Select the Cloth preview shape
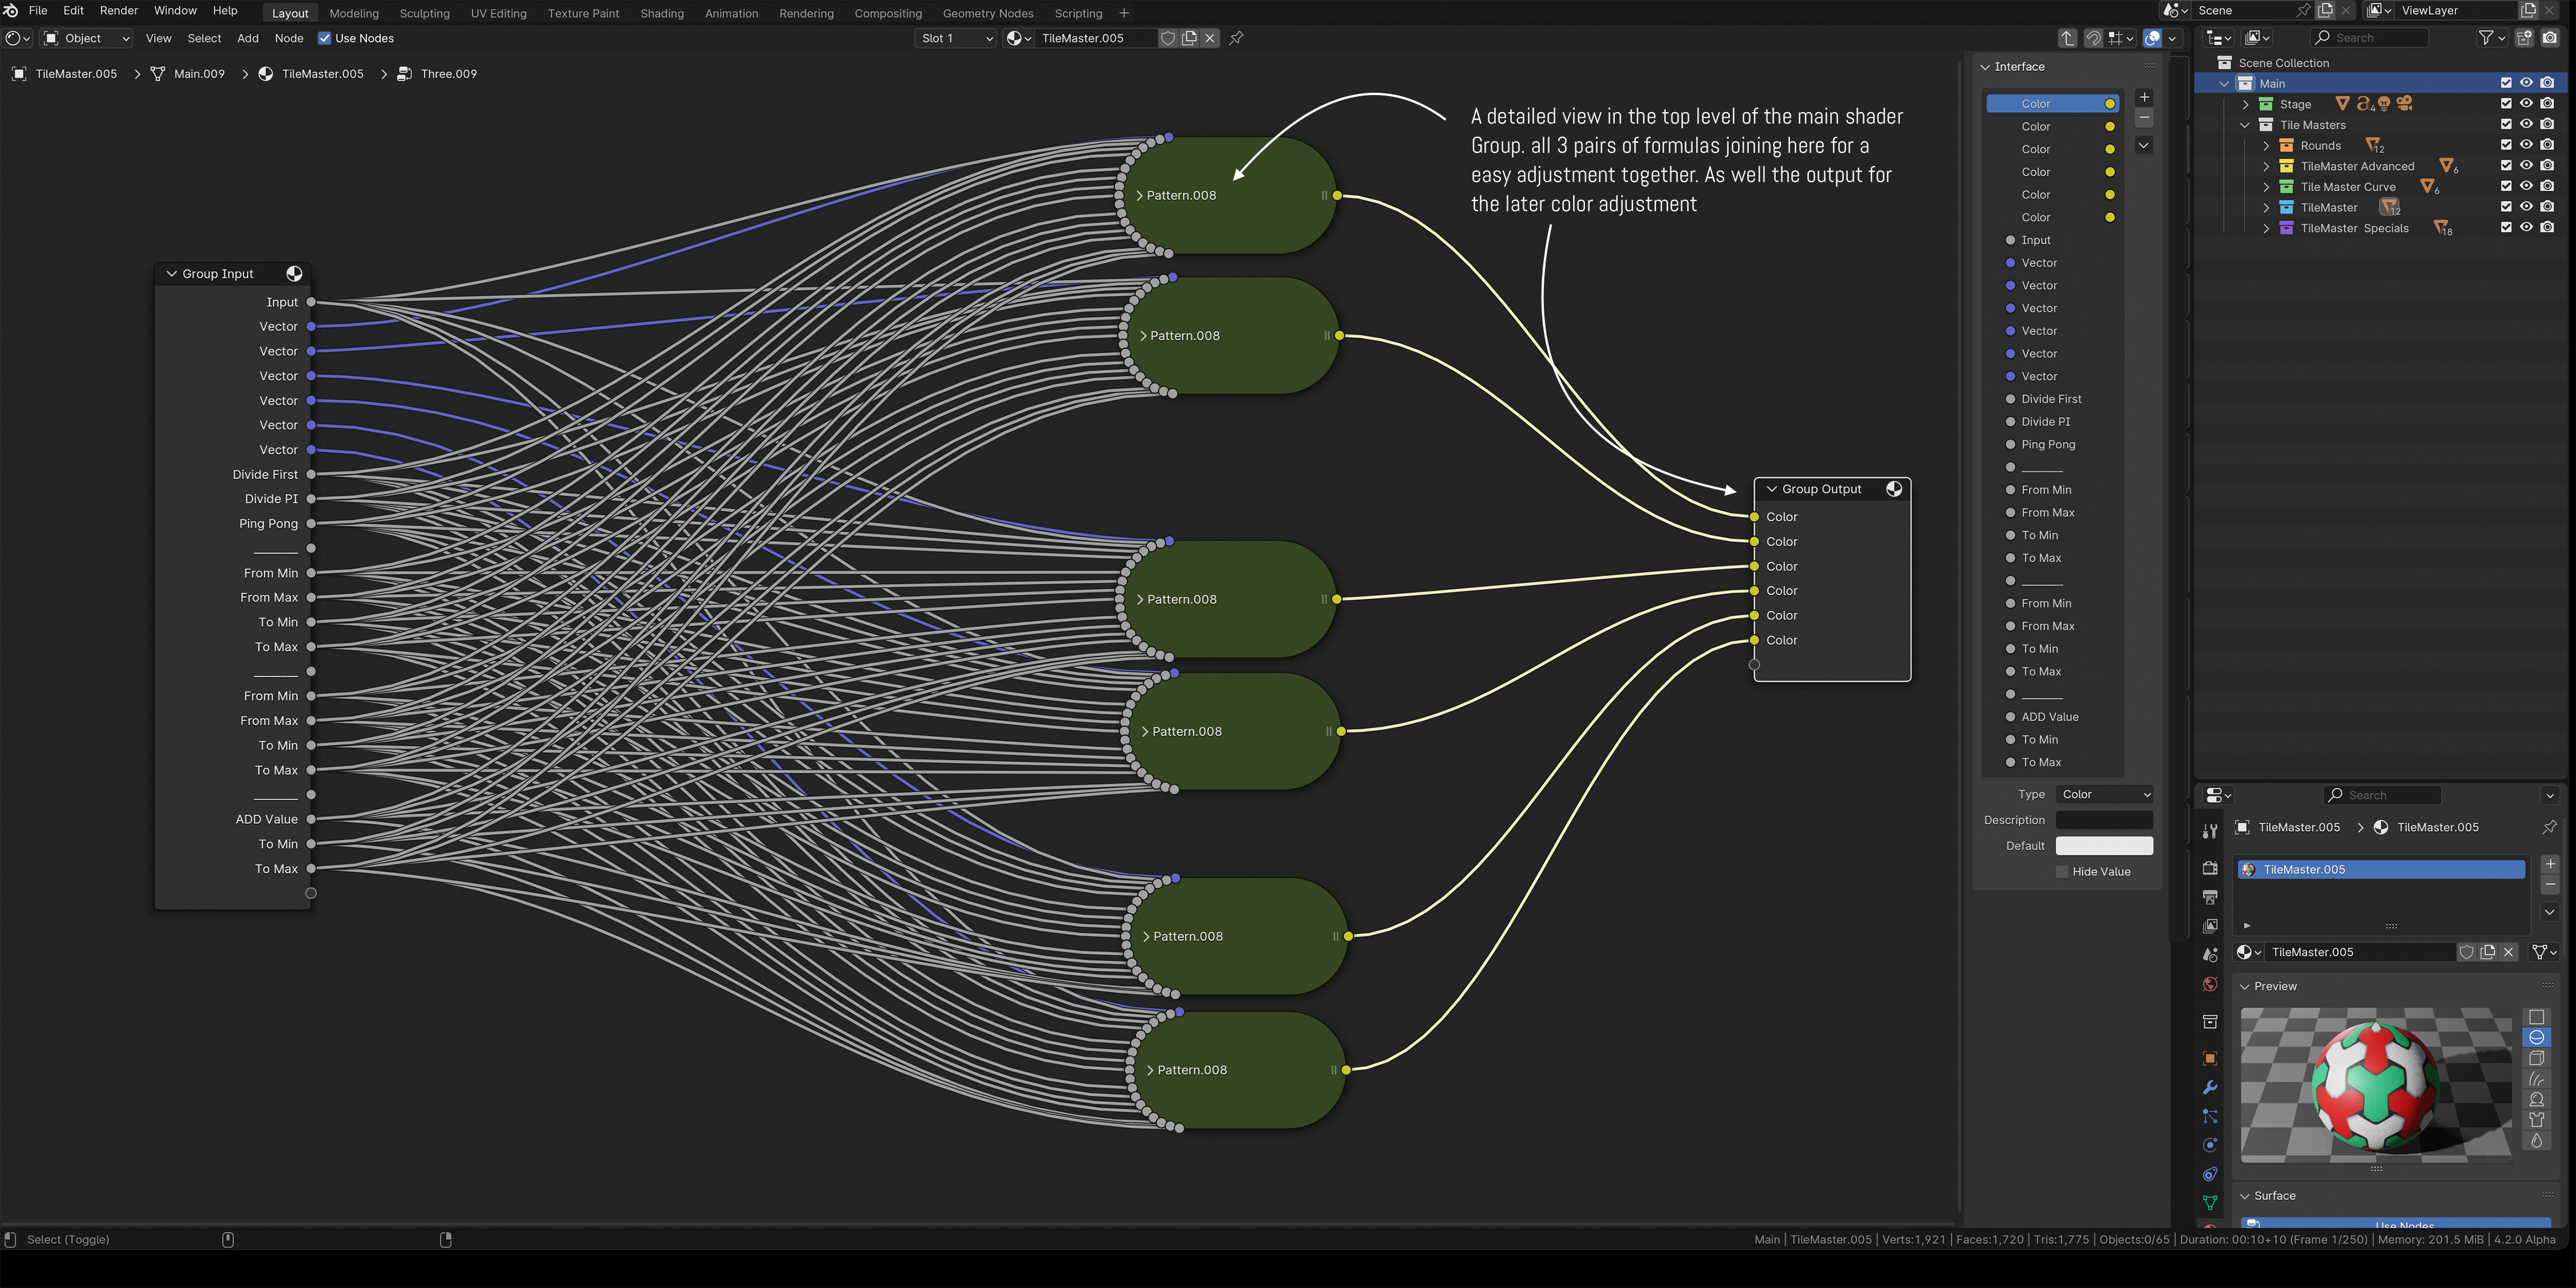The width and height of the screenshot is (2576, 1288). 2536,1120
